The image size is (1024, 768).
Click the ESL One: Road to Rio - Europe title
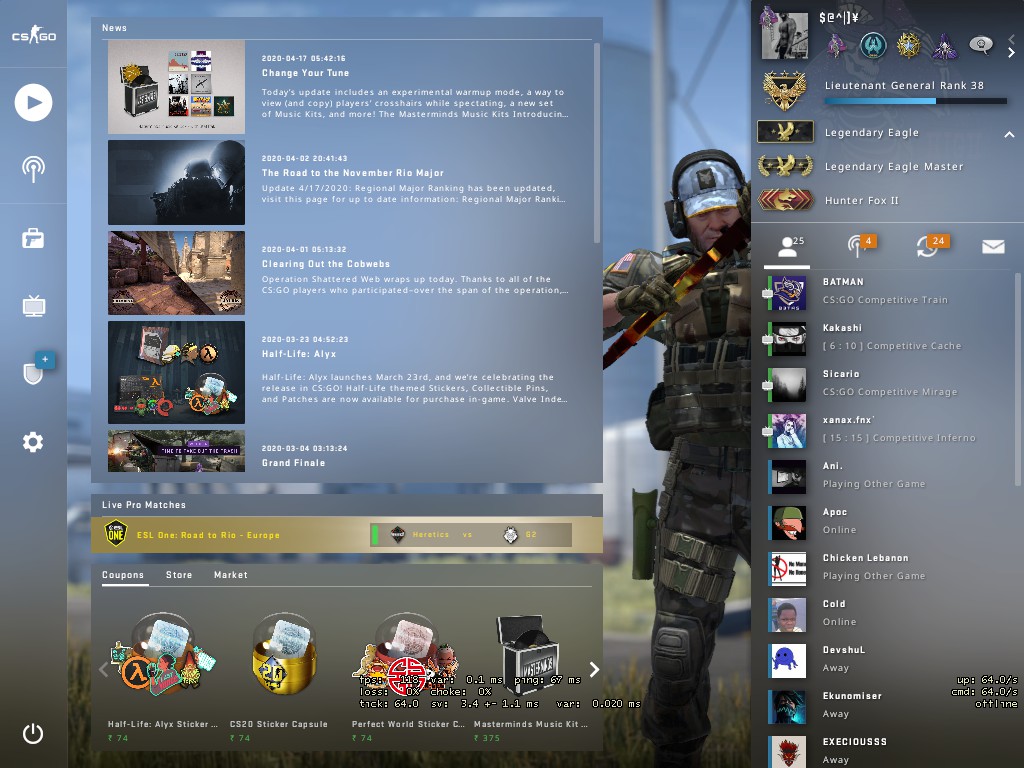(208, 535)
